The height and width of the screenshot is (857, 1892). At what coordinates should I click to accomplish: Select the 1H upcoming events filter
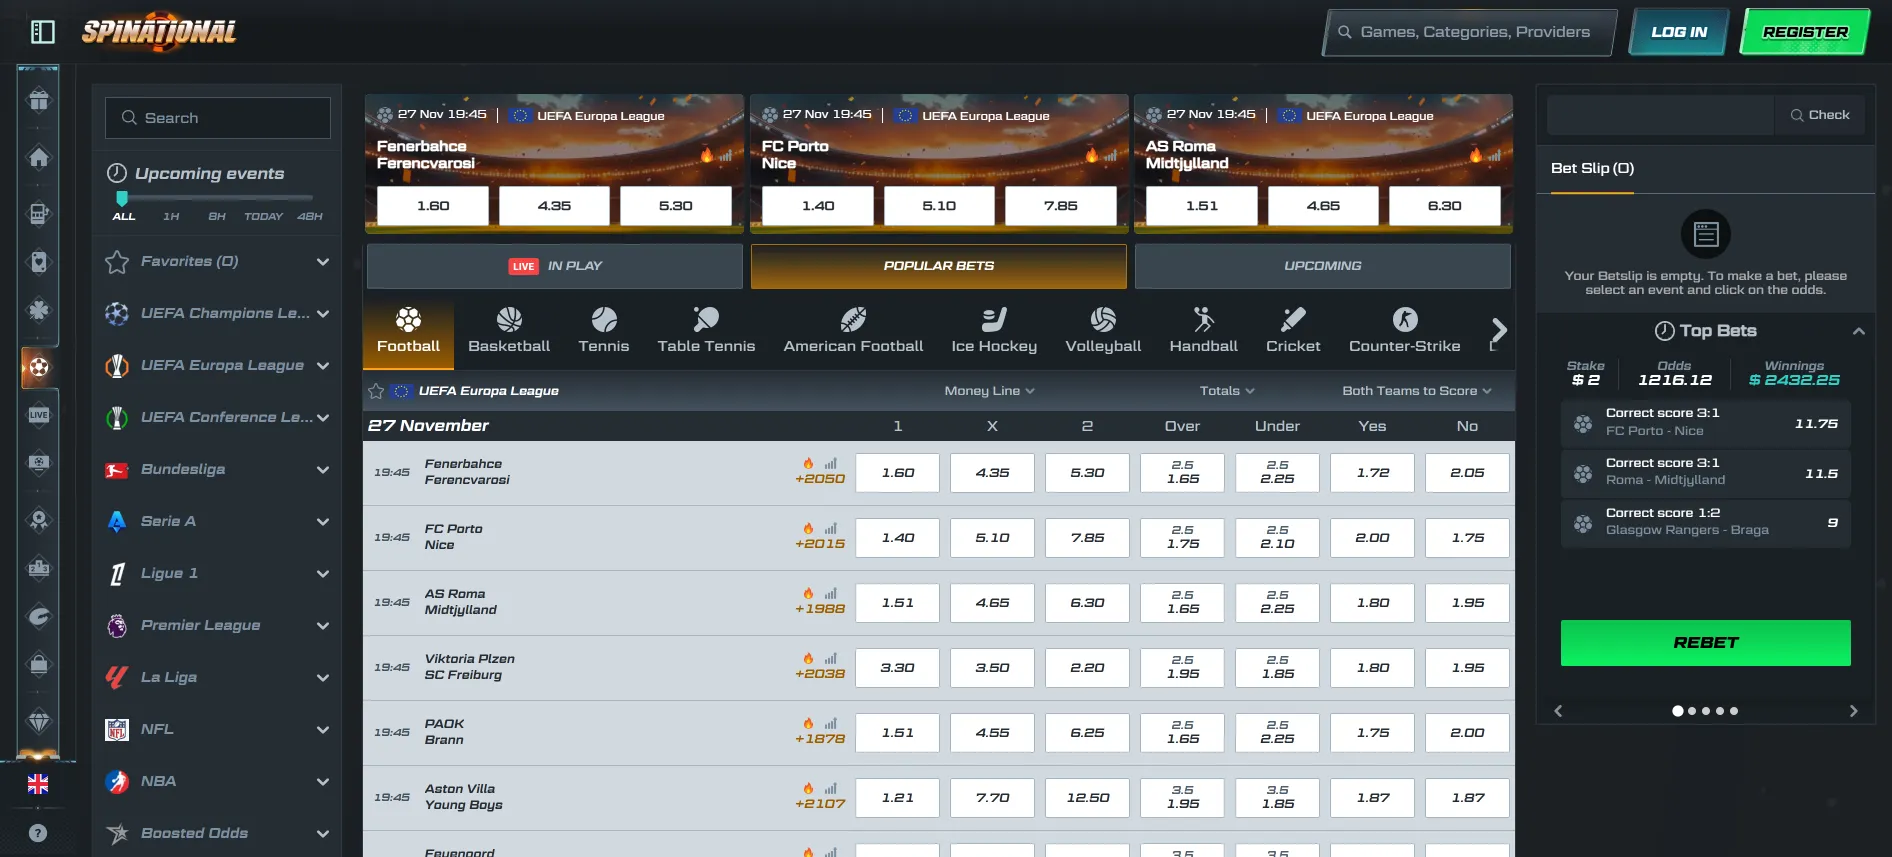(x=171, y=216)
